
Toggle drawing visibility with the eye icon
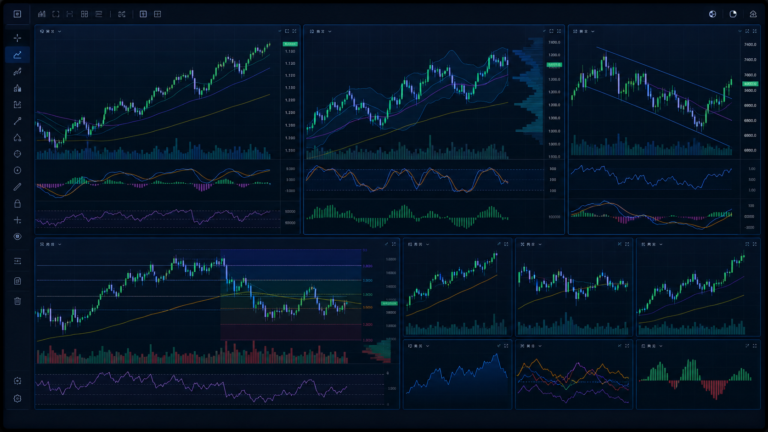coord(18,237)
